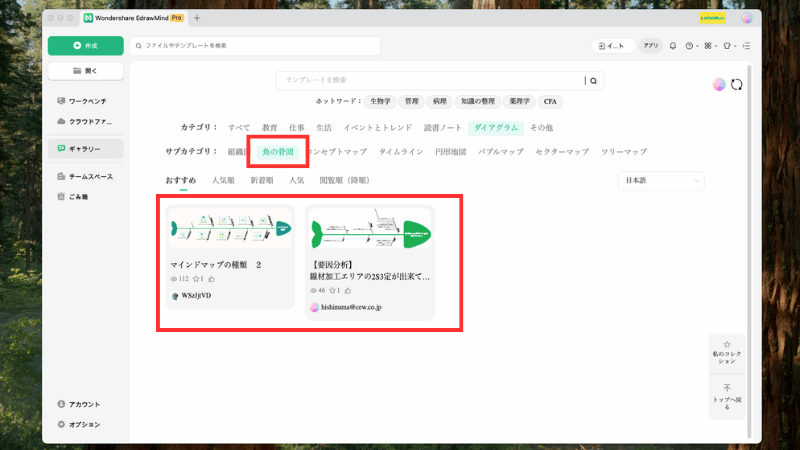Click the notification bell icon
Image resolution: width=800 pixels, height=450 pixels.
coord(673,46)
